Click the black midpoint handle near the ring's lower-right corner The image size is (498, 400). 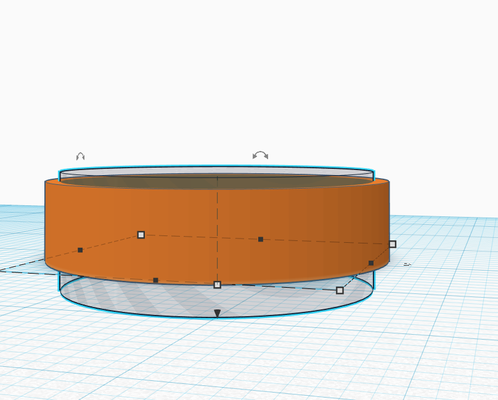tap(371, 263)
